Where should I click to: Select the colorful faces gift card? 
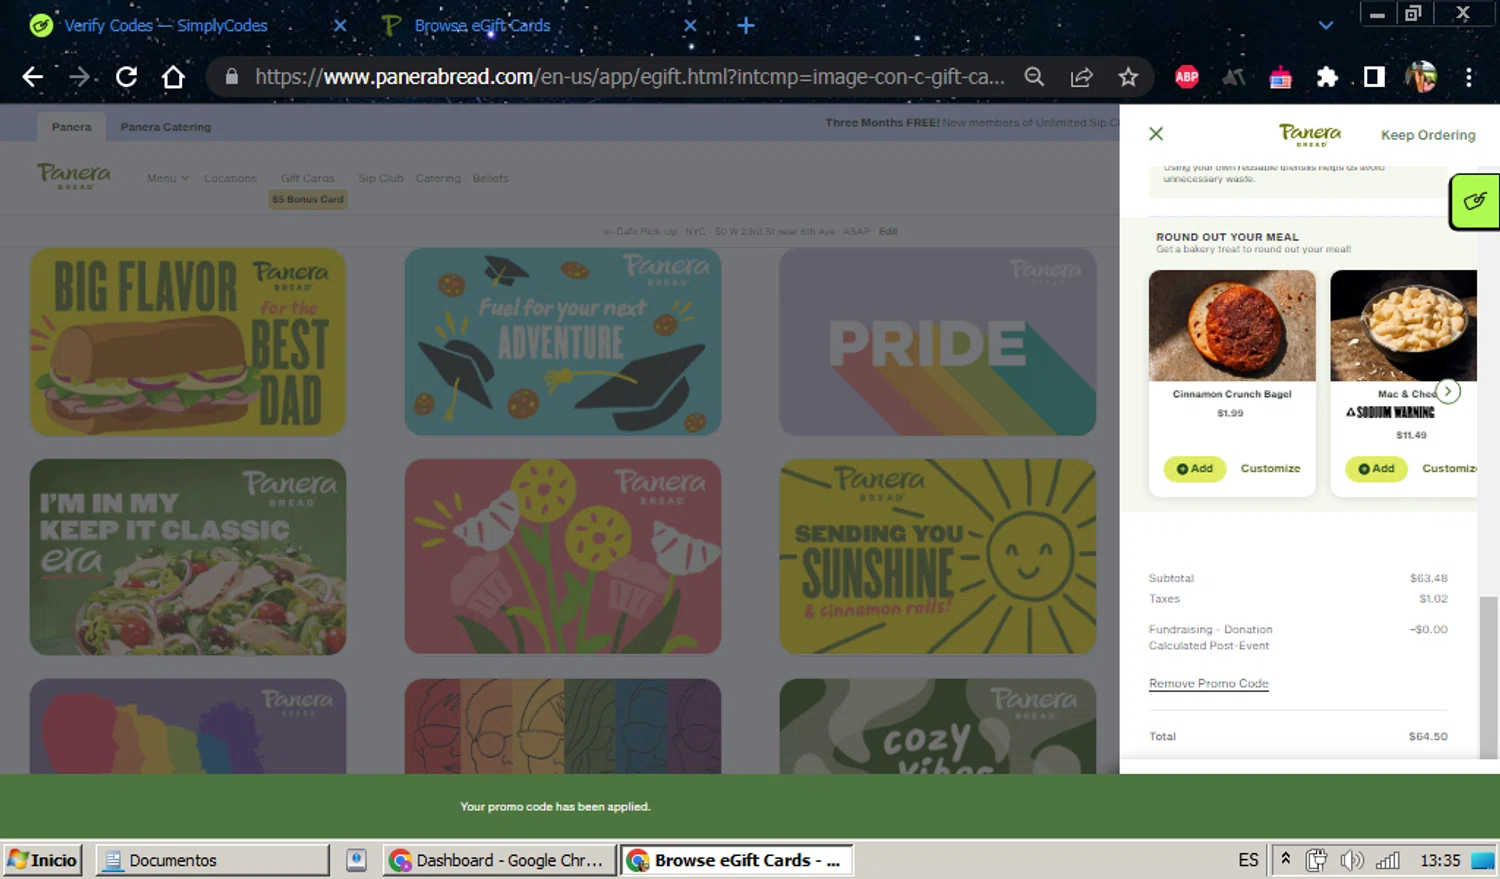tap(563, 727)
